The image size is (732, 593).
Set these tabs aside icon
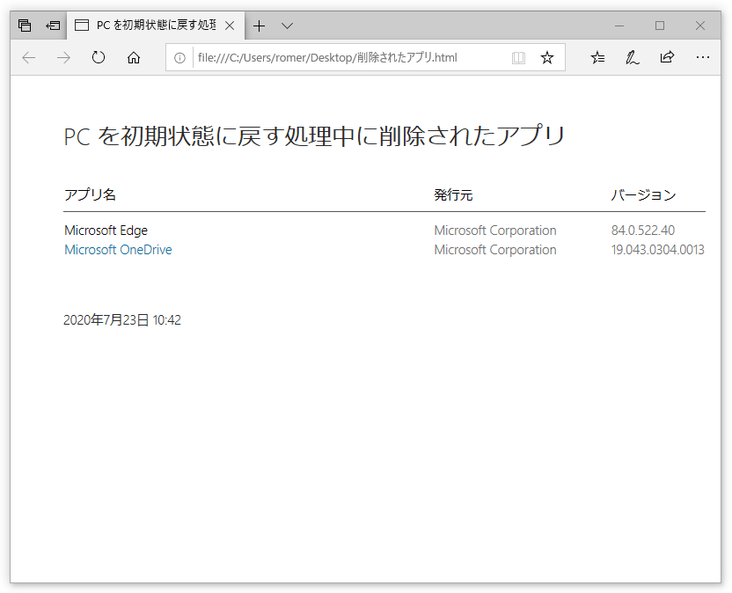click(53, 25)
